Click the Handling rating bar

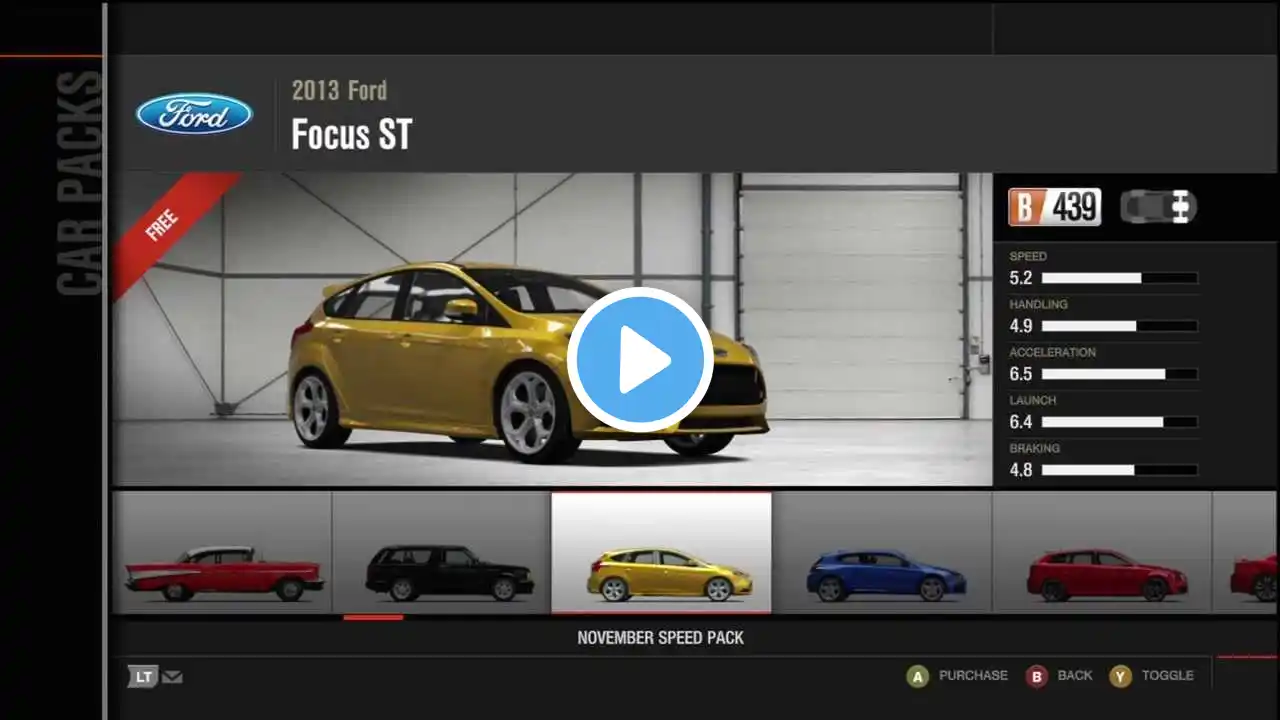1119,326
